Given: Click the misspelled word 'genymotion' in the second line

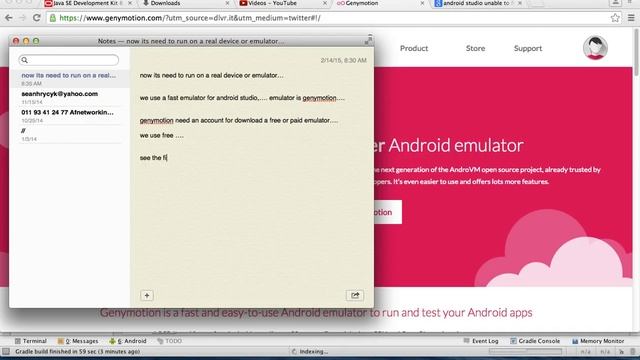Looking at the screenshot, I should (x=319, y=98).
